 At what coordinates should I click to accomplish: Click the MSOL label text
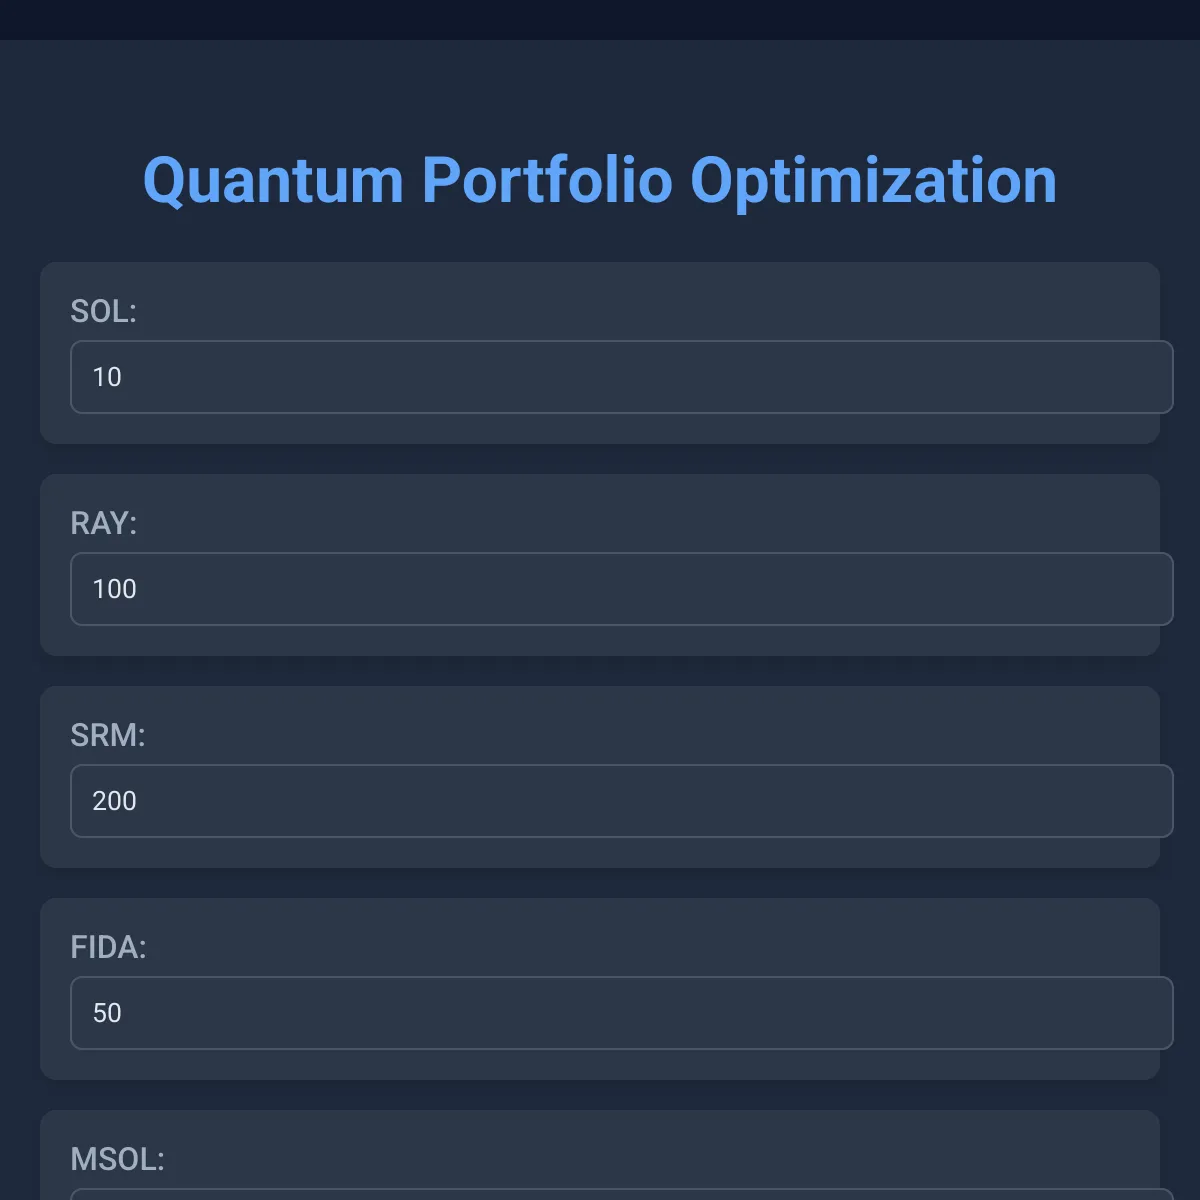click(x=116, y=1159)
